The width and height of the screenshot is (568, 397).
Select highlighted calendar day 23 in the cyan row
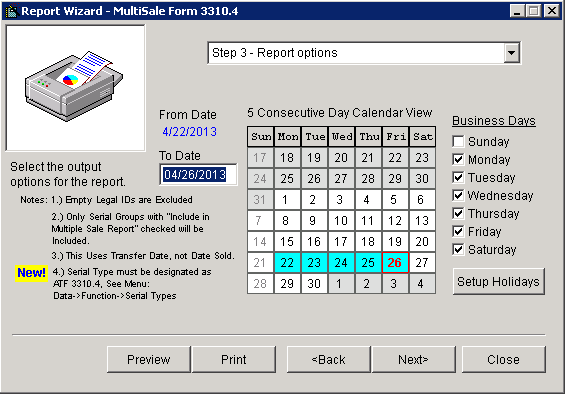314,263
